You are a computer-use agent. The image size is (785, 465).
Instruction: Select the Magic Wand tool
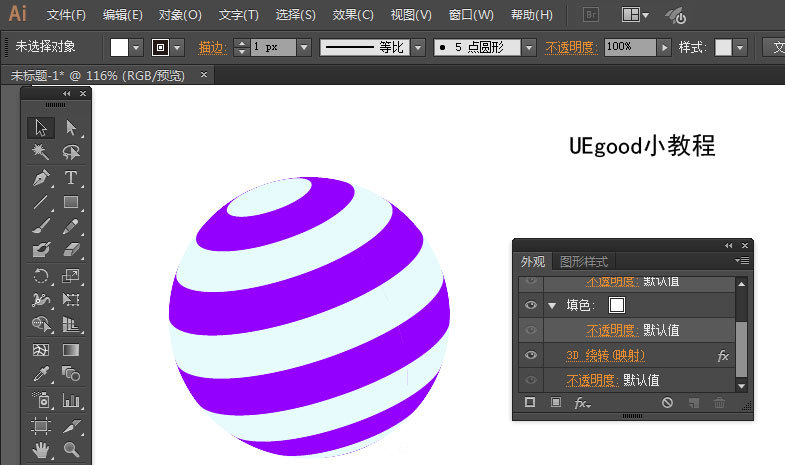point(41,152)
